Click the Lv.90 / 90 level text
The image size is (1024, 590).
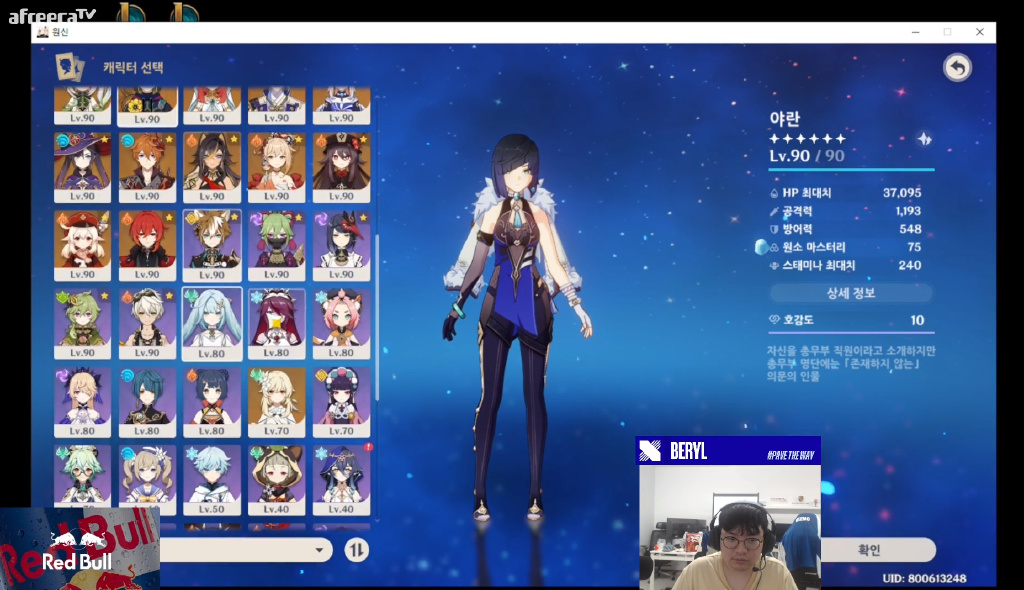pos(807,156)
